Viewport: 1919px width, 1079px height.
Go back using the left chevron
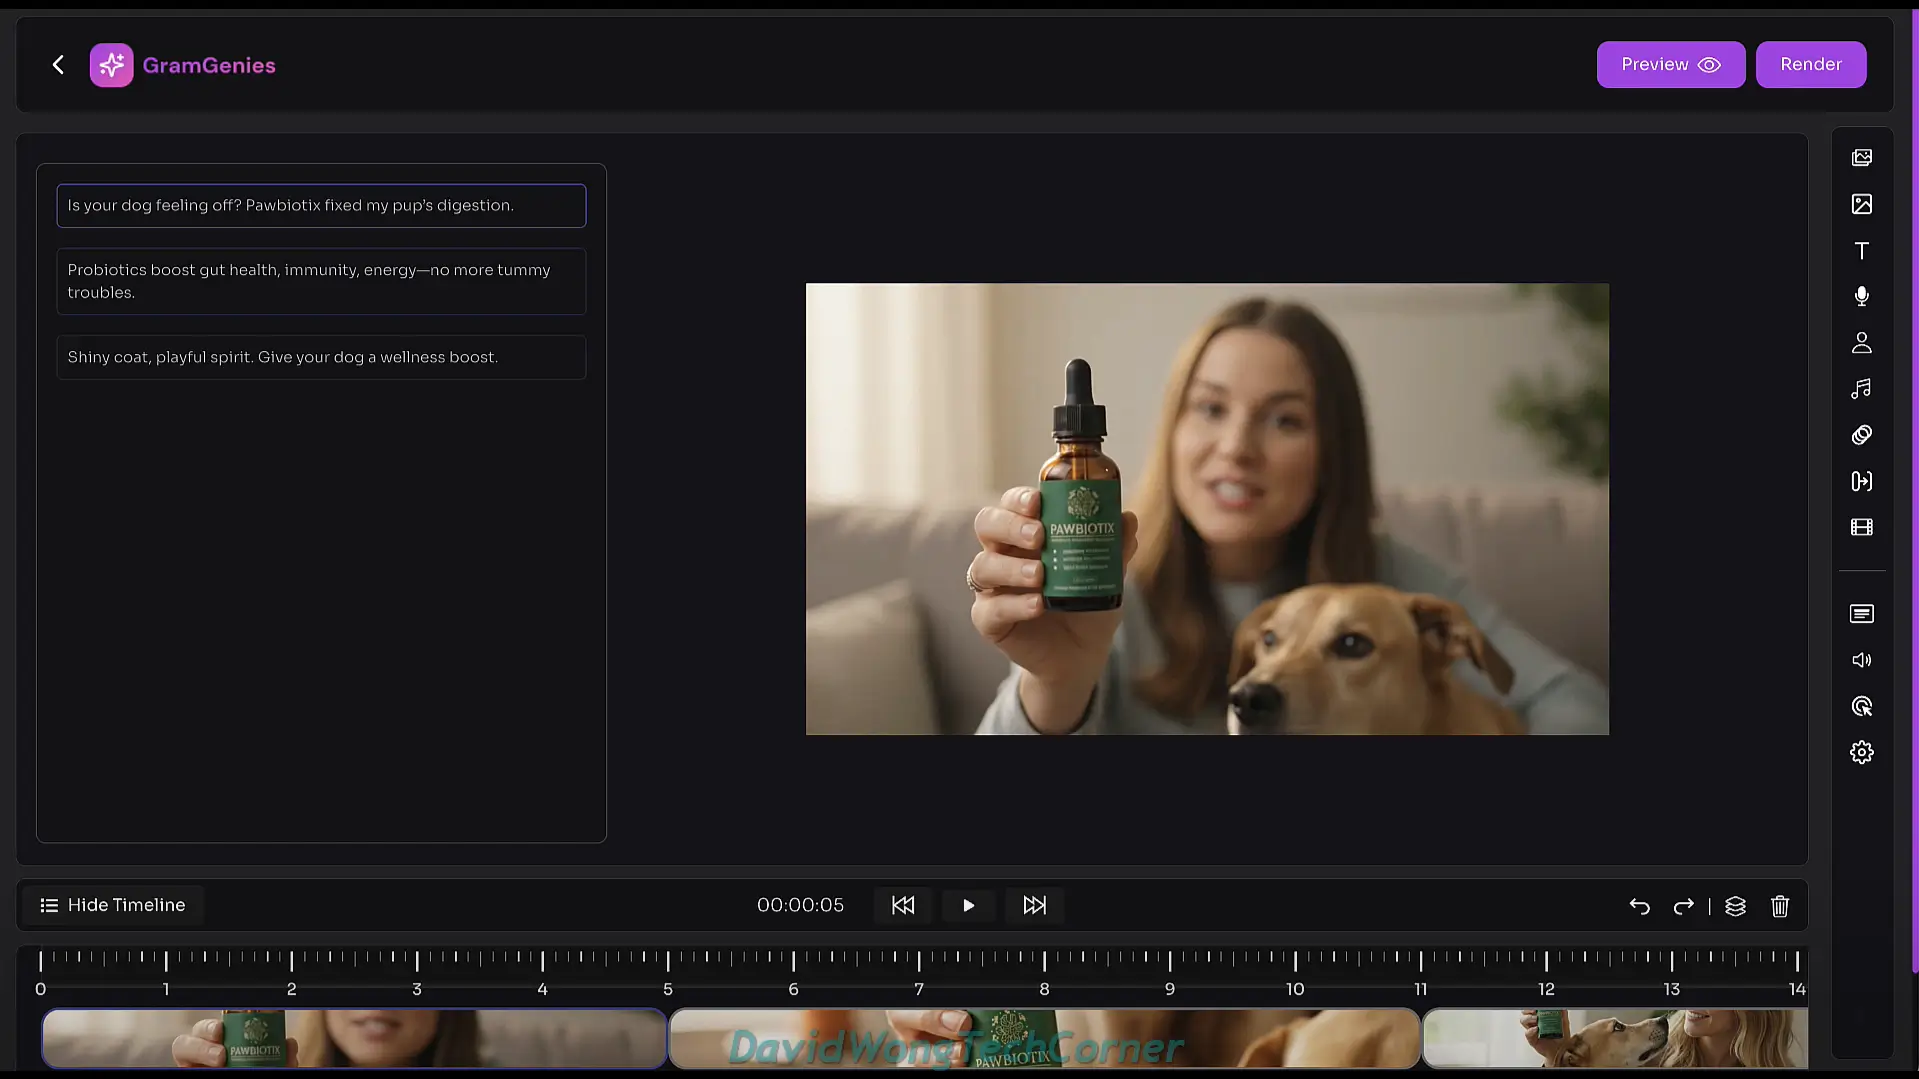[x=58, y=65]
